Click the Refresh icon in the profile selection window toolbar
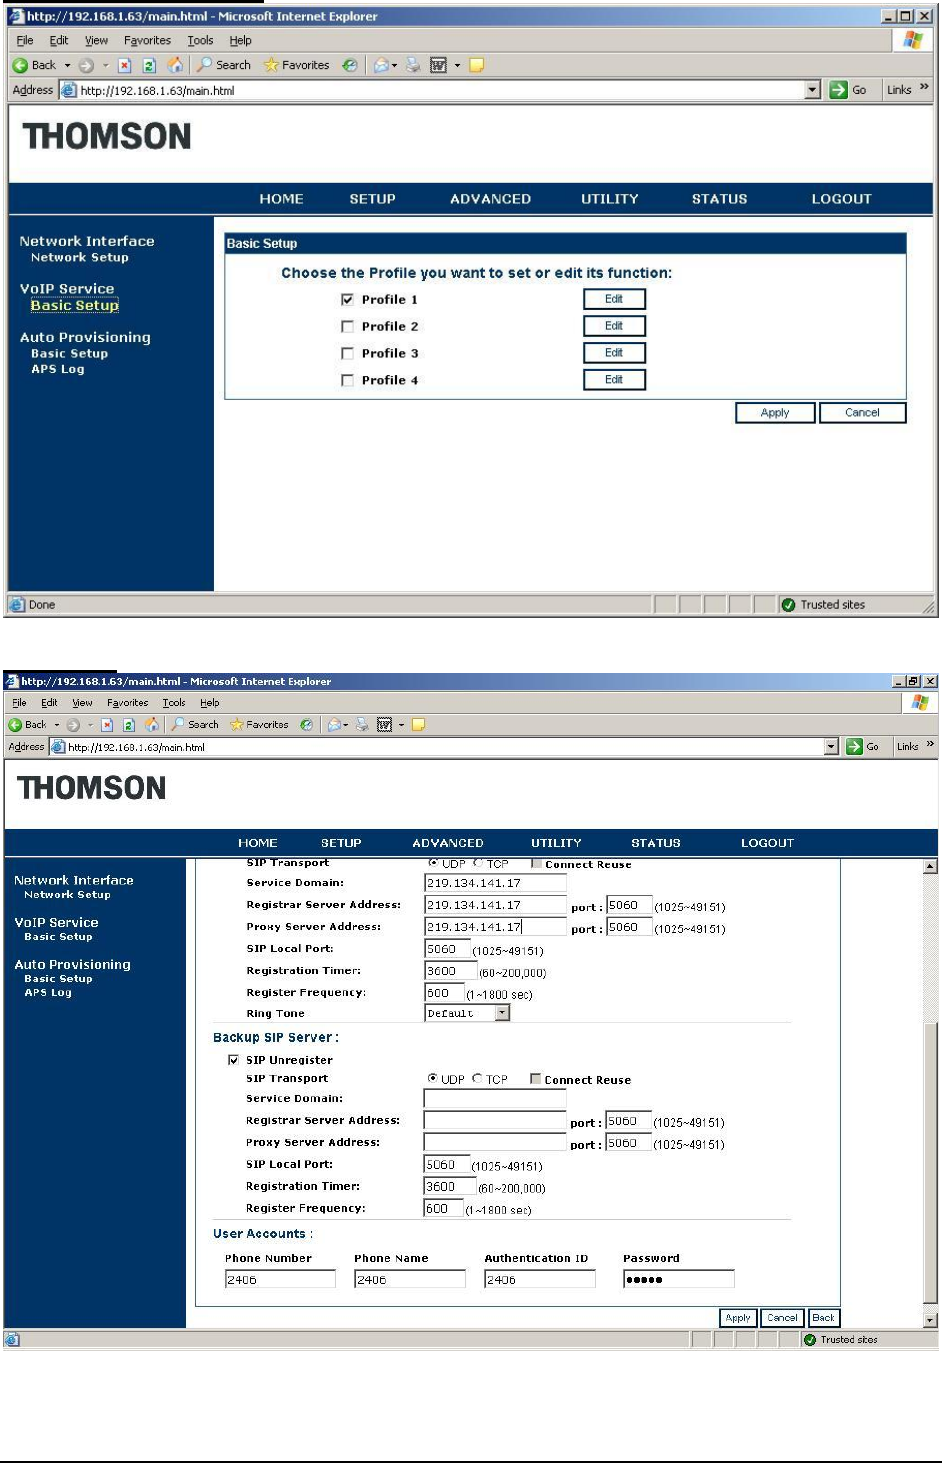 tap(149, 65)
